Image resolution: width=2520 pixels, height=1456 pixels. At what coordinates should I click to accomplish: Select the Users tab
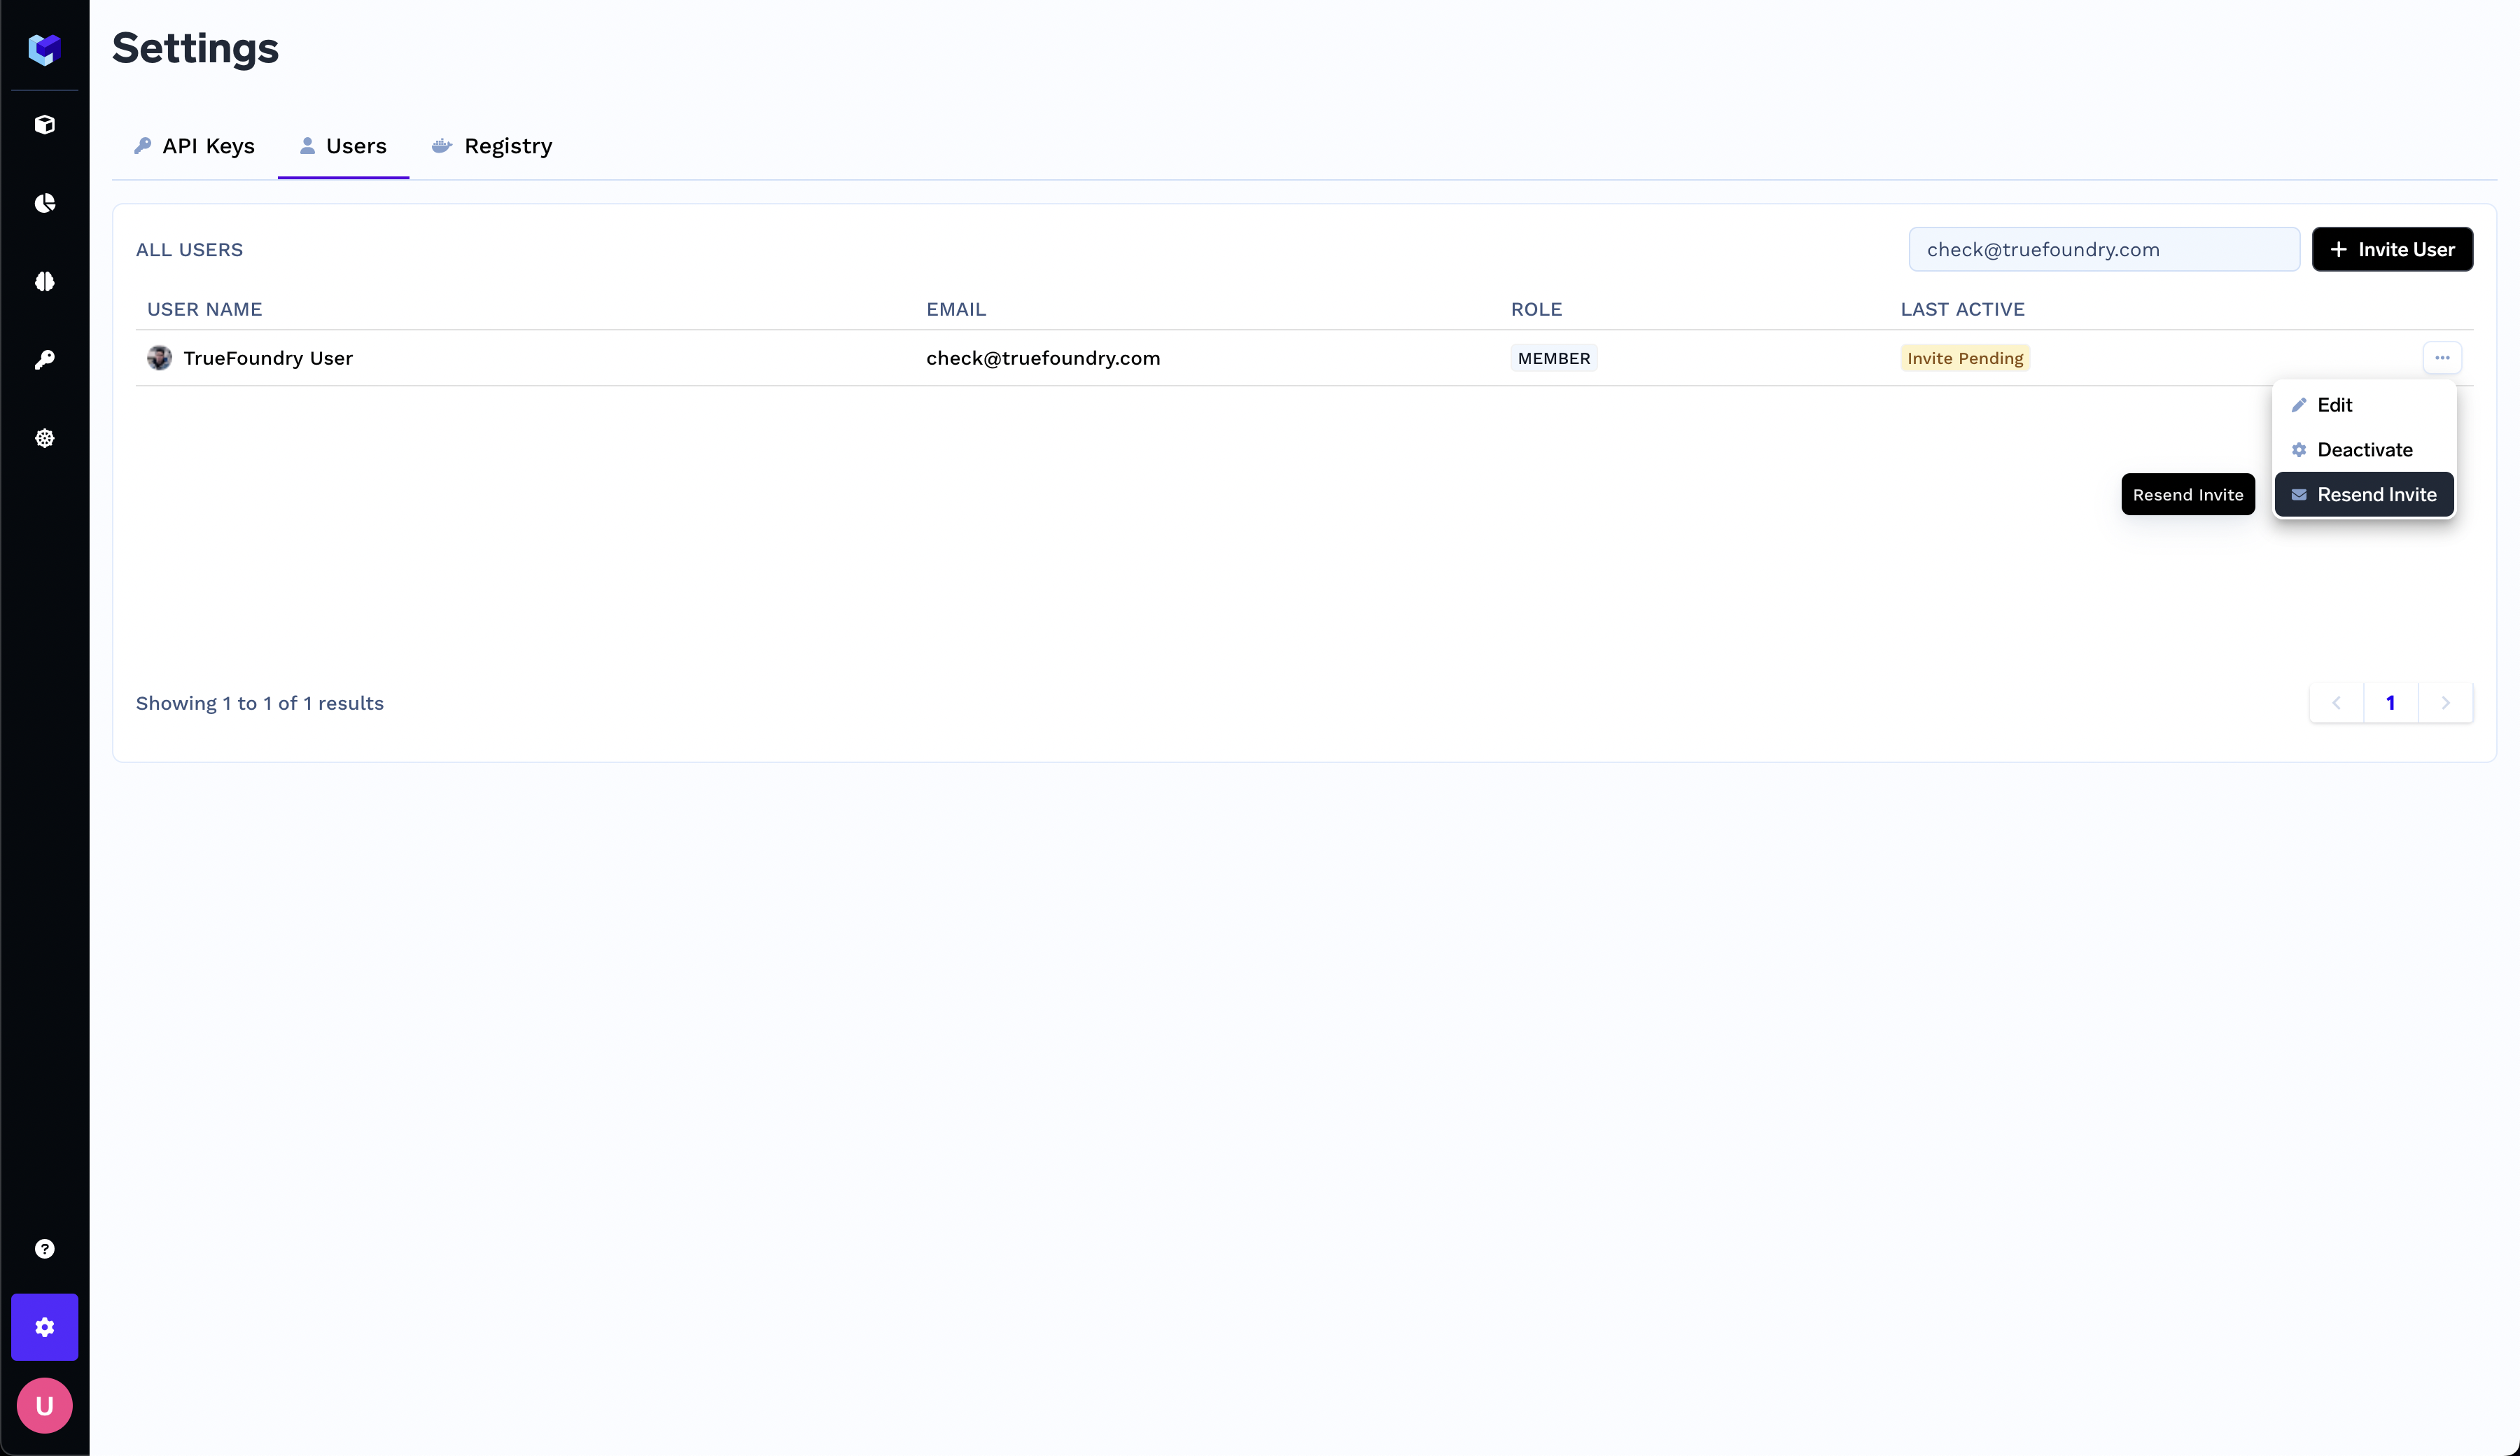point(343,146)
